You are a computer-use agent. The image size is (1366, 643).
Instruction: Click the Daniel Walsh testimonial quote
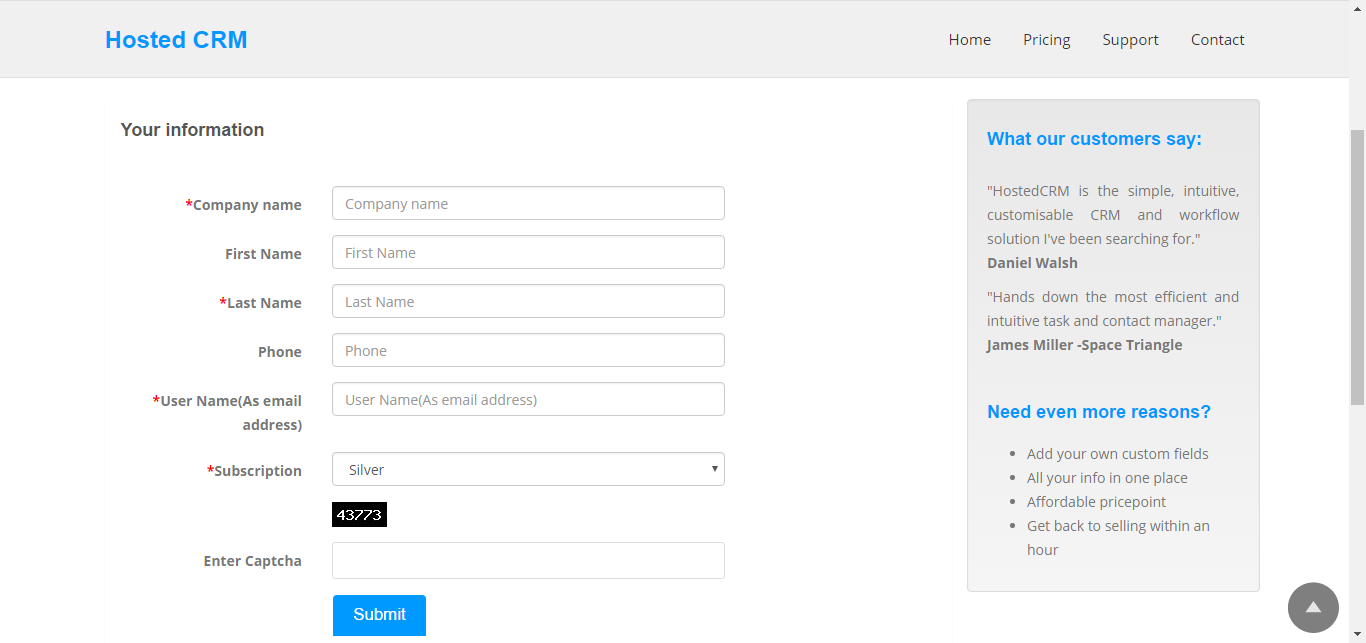(x=1113, y=215)
